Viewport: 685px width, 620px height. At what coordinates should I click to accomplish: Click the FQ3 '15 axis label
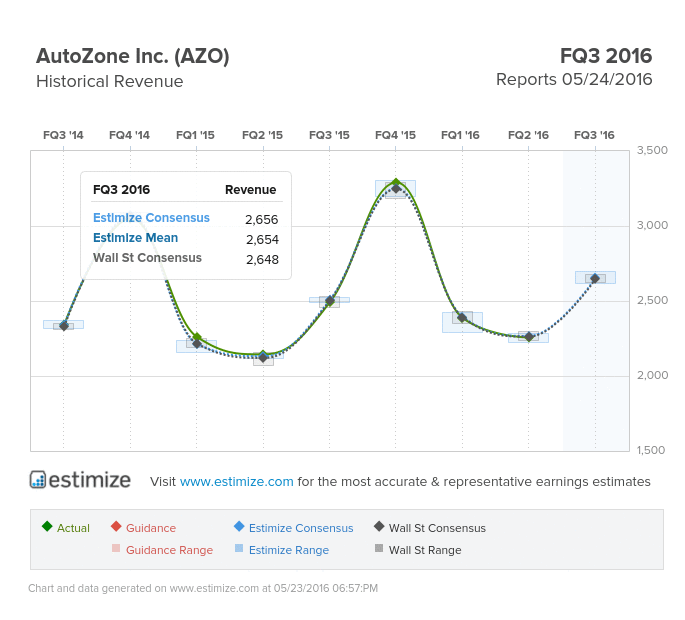329,135
